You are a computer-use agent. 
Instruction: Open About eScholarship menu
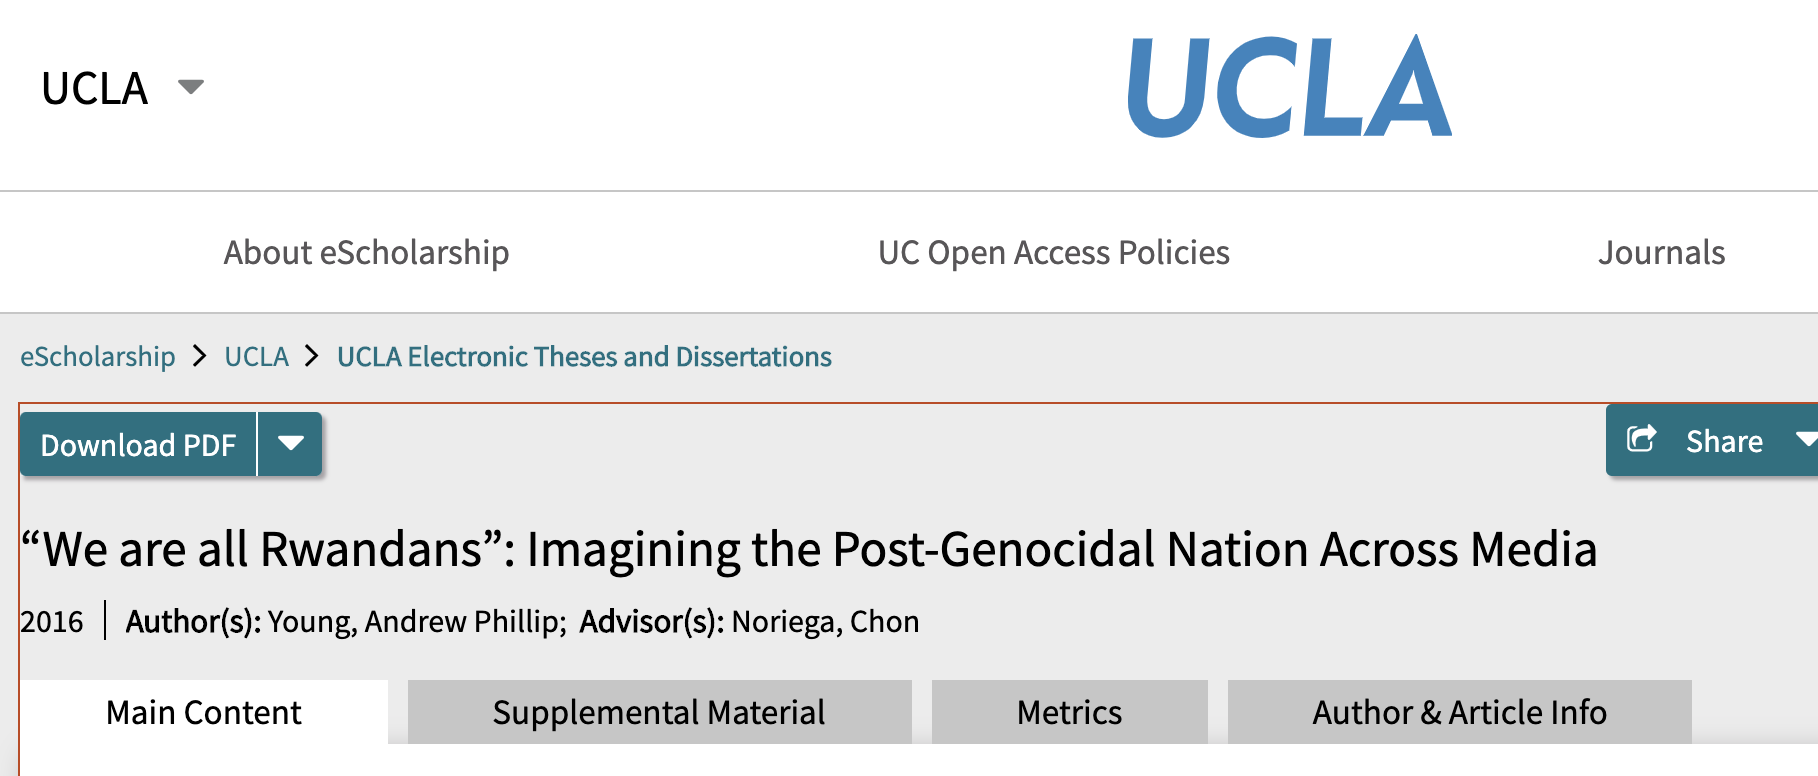point(366,252)
